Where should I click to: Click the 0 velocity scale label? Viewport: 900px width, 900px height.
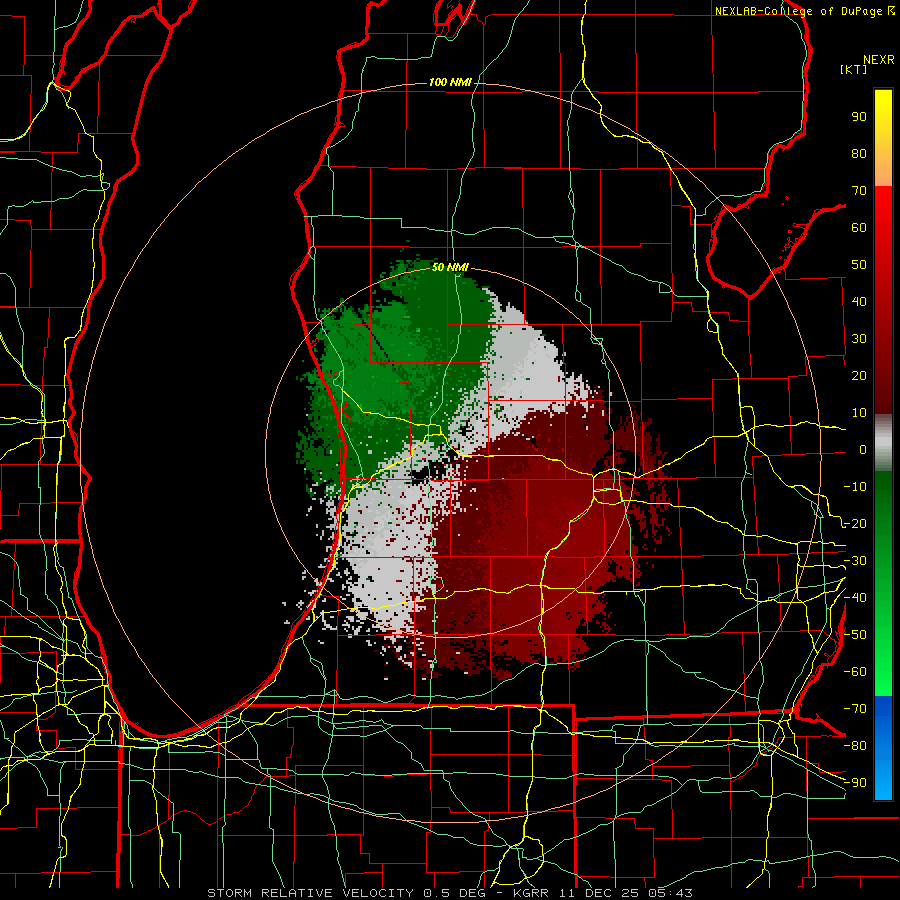(x=863, y=449)
